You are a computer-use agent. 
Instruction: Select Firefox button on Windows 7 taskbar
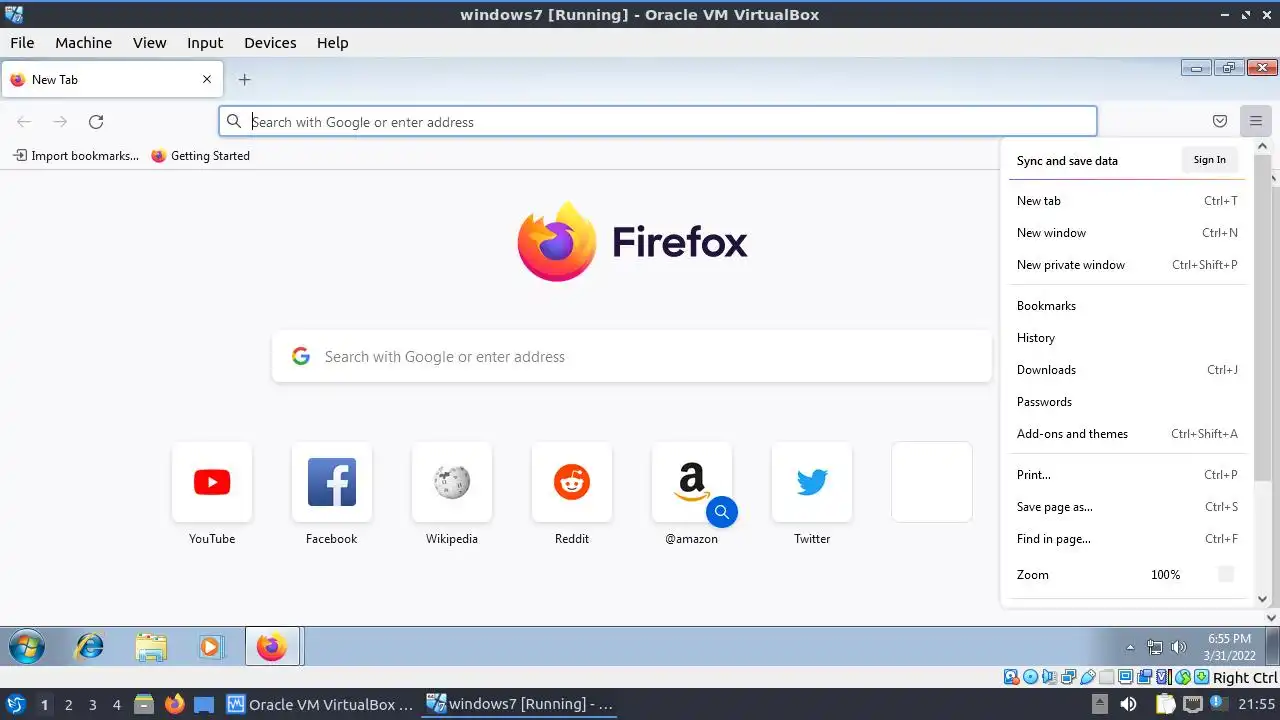(x=272, y=647)
